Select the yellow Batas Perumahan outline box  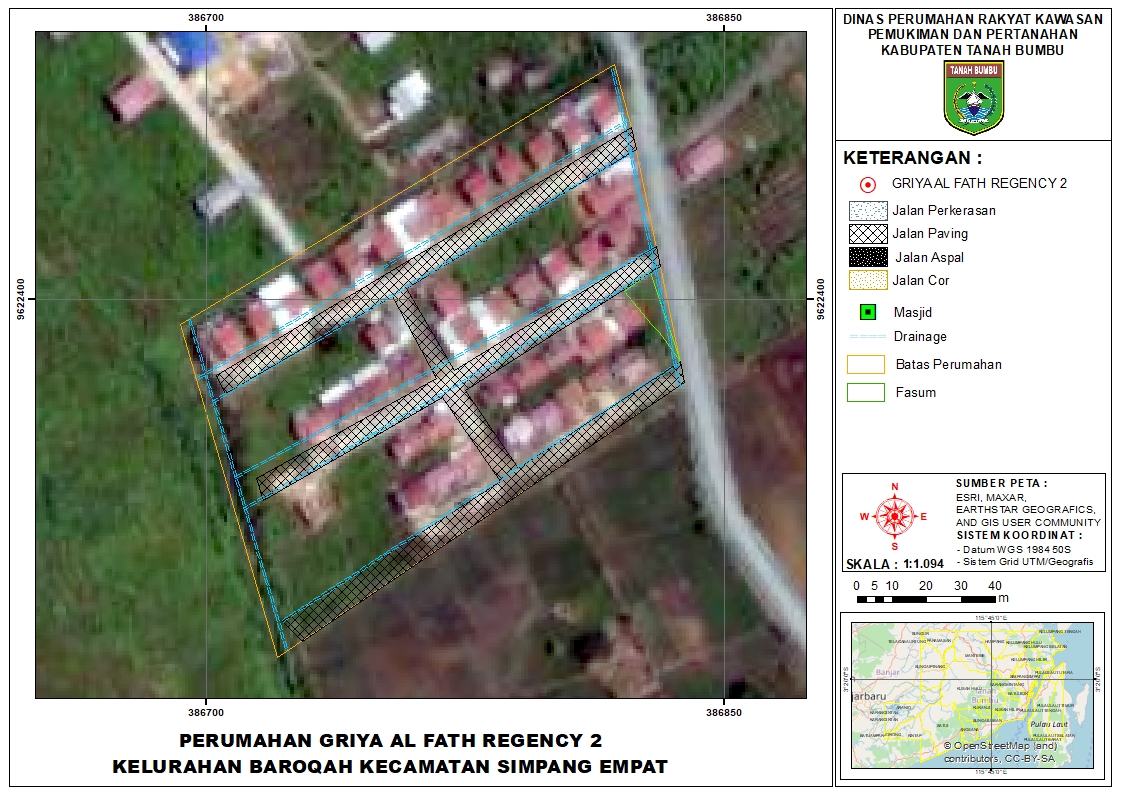pyautogui.click(x=866, y=364)
